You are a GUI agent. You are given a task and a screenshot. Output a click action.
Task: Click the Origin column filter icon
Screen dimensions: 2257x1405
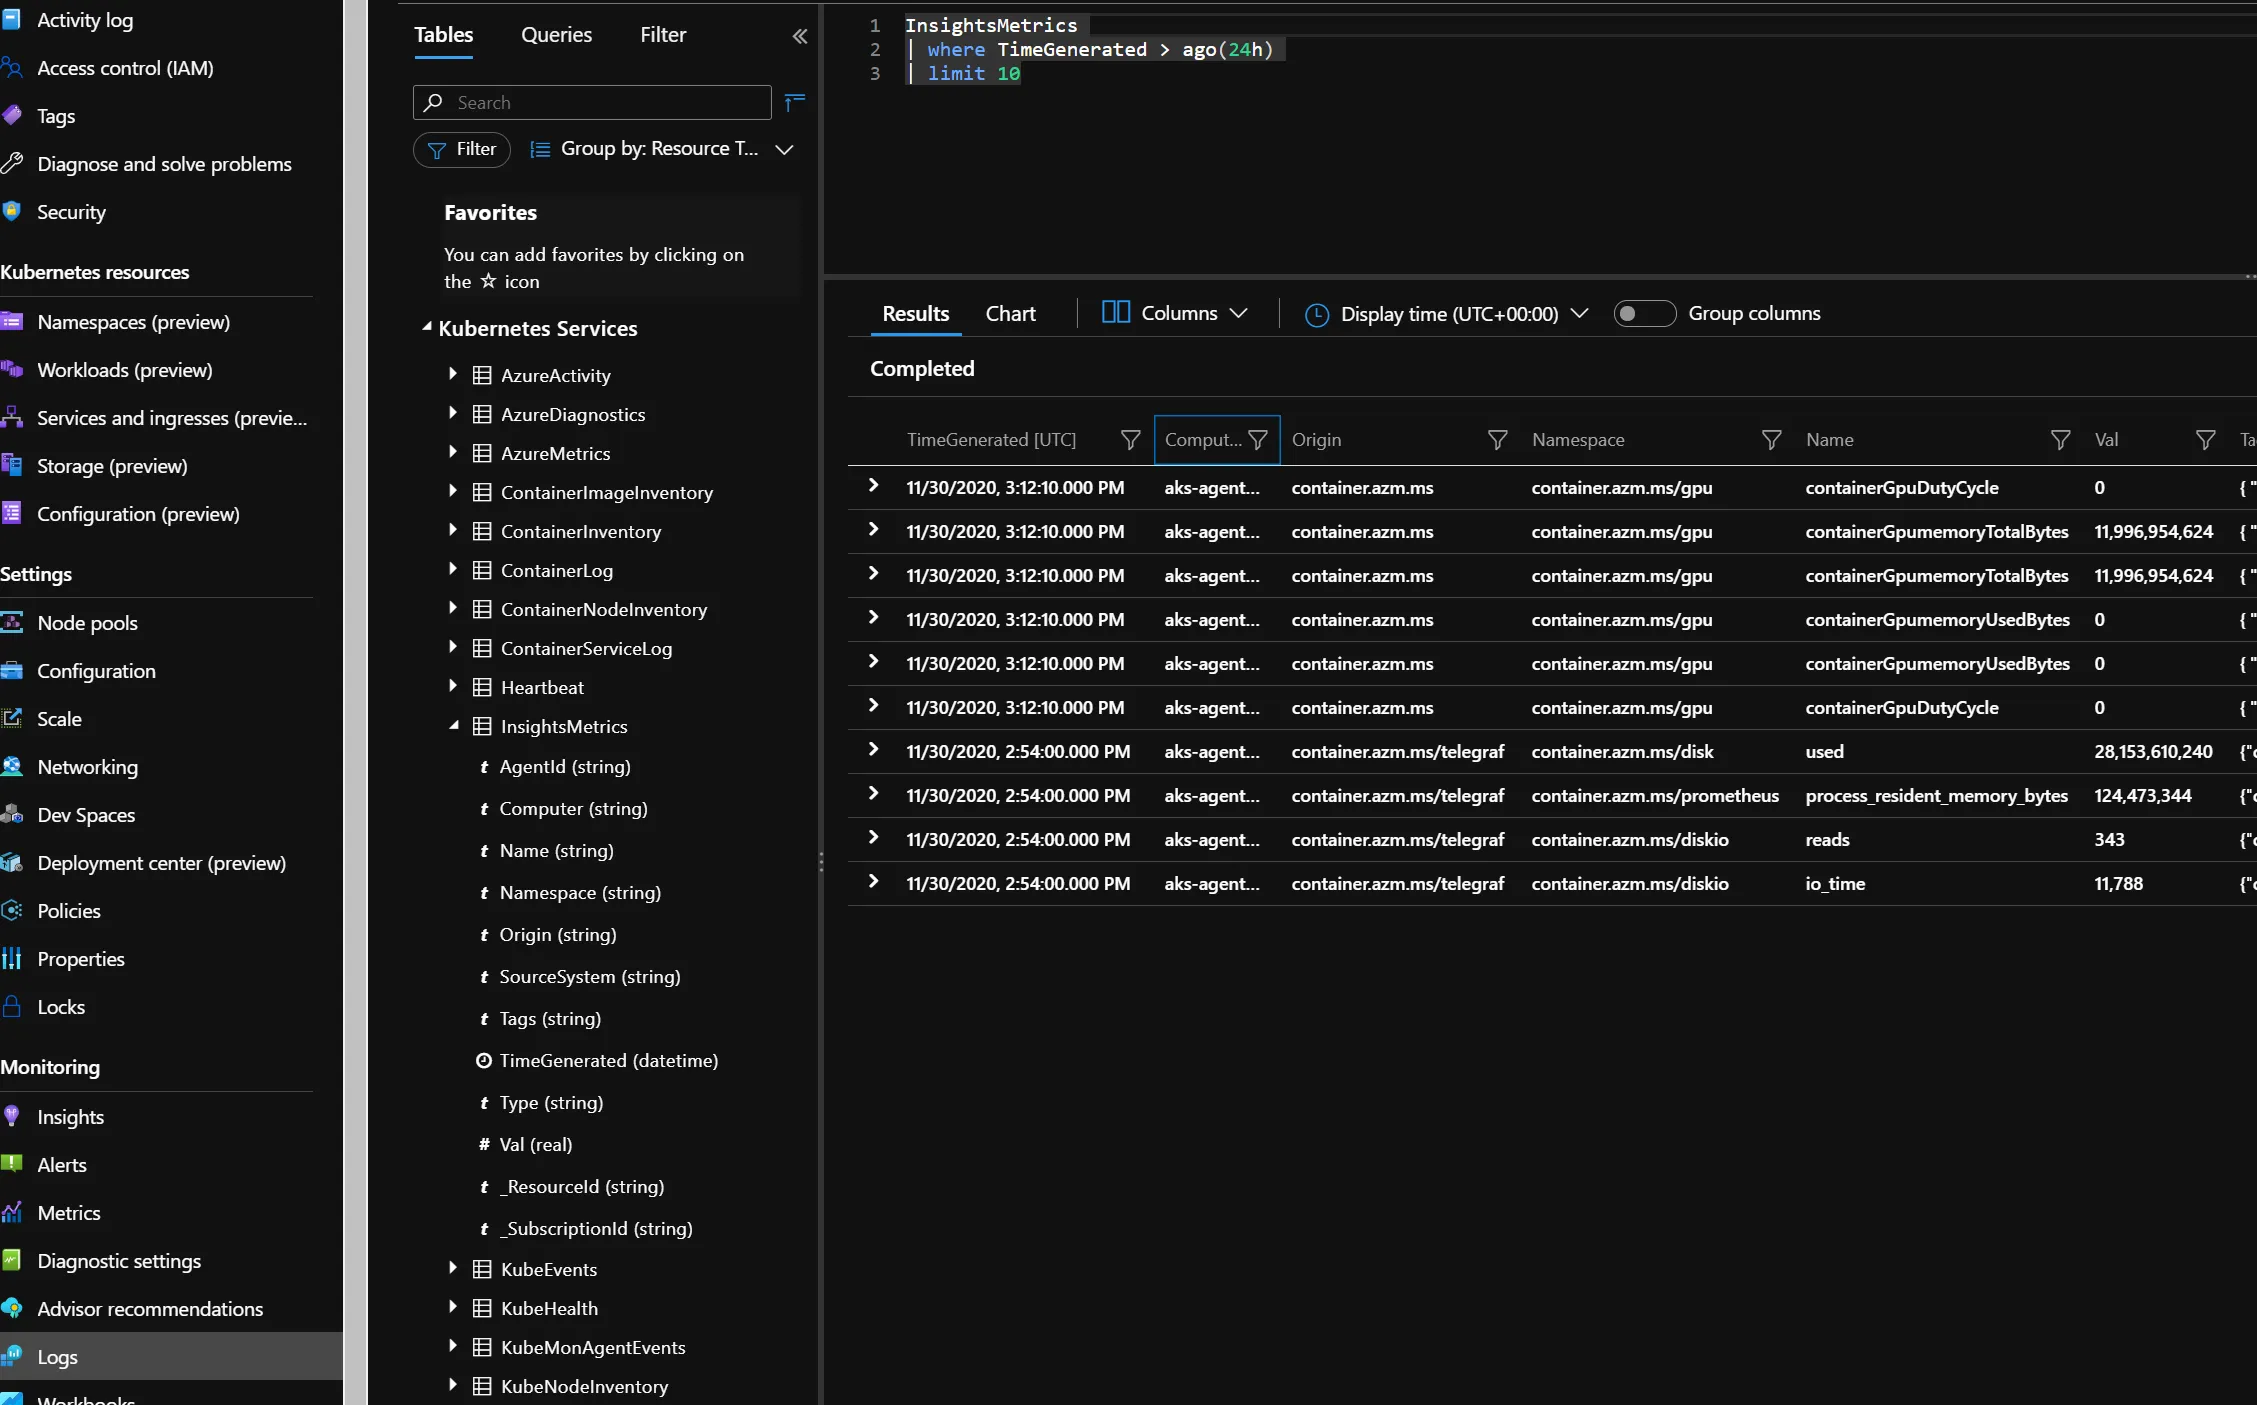pos(1497,440)
